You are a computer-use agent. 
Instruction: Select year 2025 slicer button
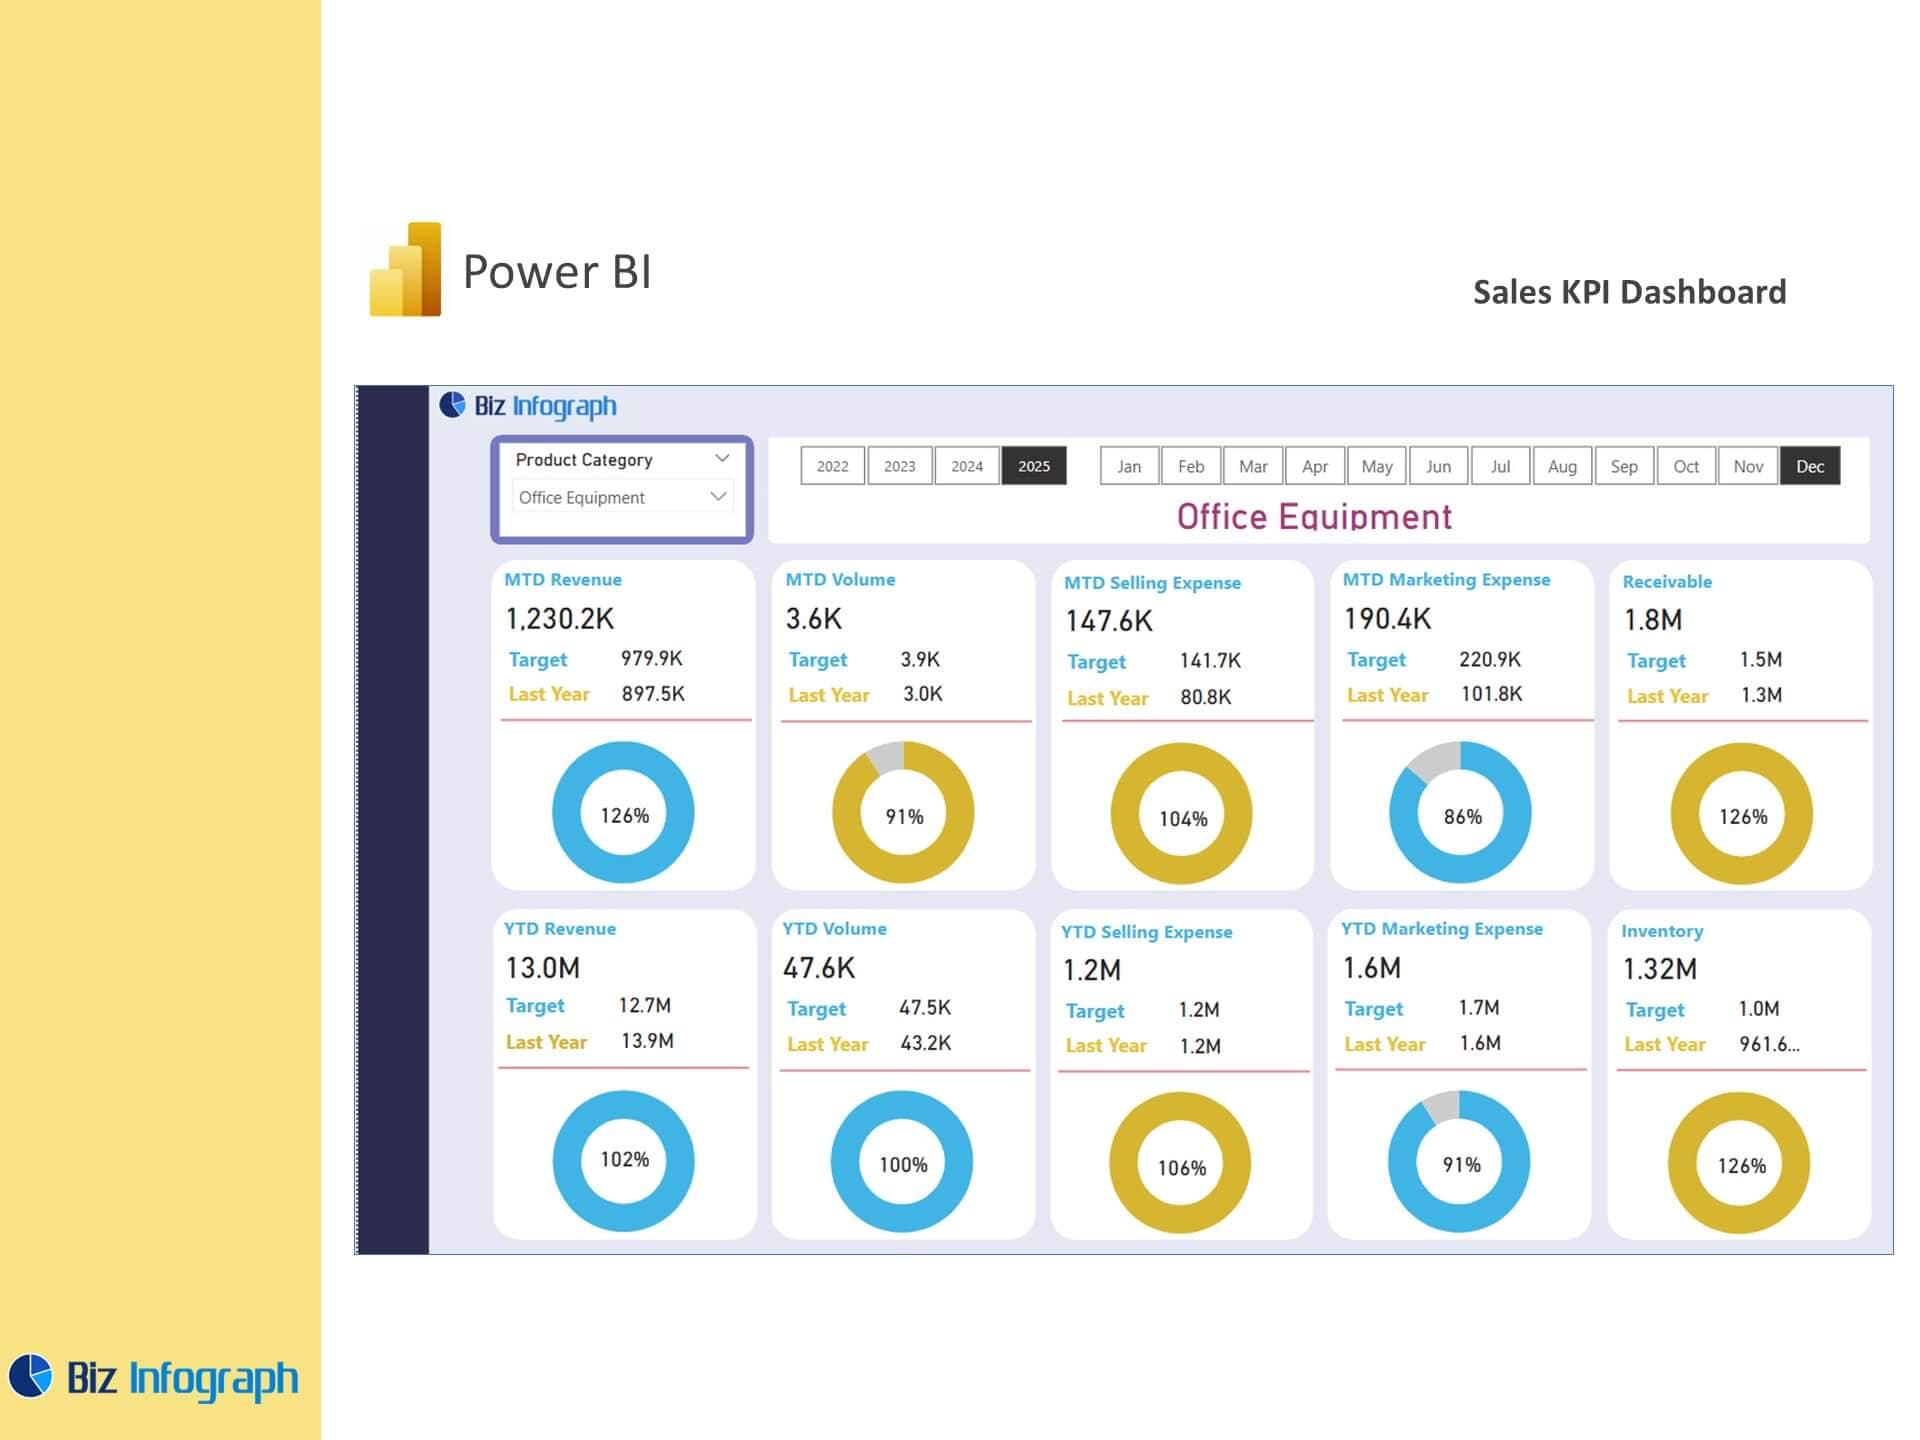1034,466
